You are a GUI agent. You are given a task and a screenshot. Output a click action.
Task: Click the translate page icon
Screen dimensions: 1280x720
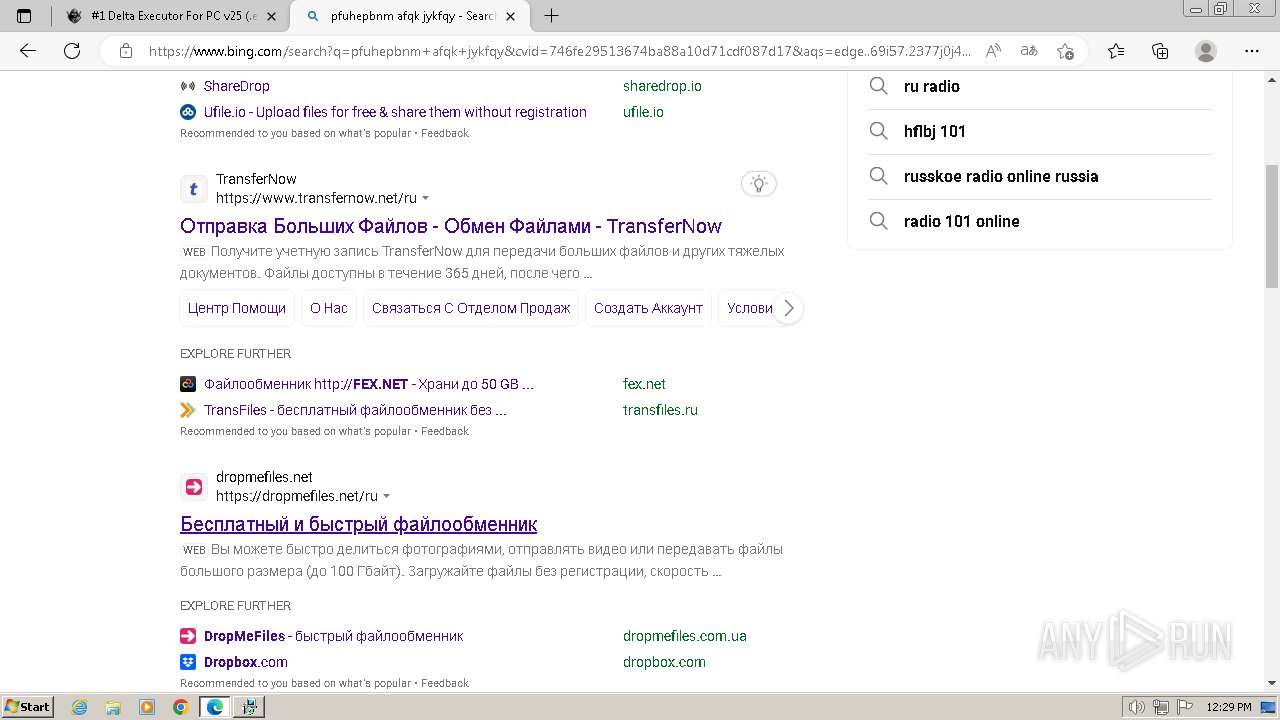tap(1028, 51)
